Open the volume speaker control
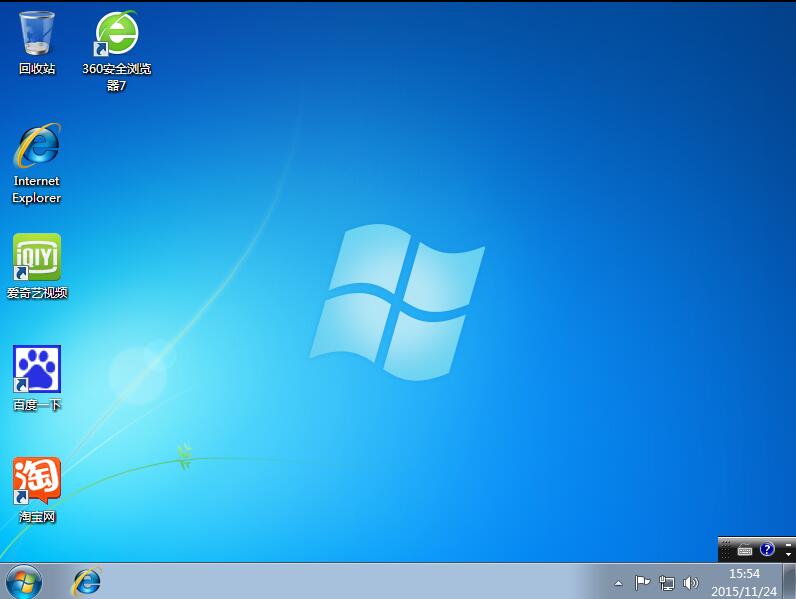This screenshot has height=599, width=796. click(x=690, y=582)
